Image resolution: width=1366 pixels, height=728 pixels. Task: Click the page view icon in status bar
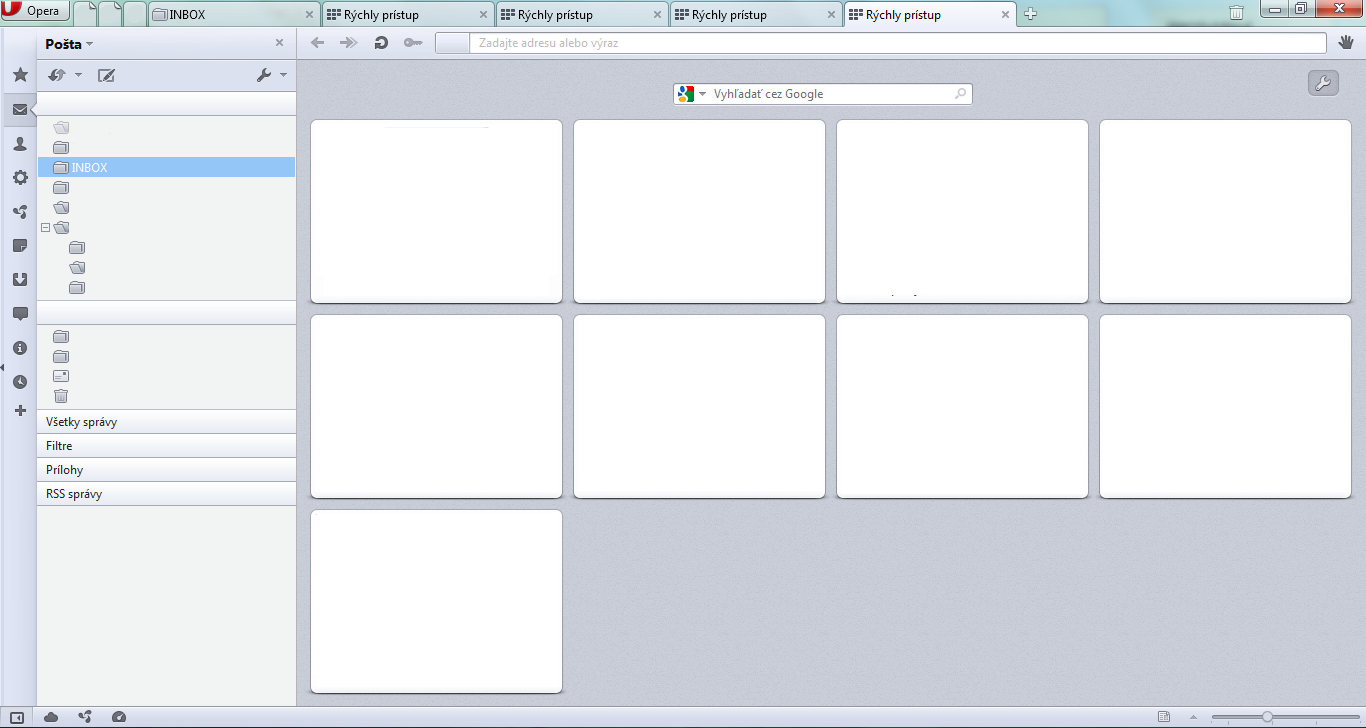(1164, 717)
